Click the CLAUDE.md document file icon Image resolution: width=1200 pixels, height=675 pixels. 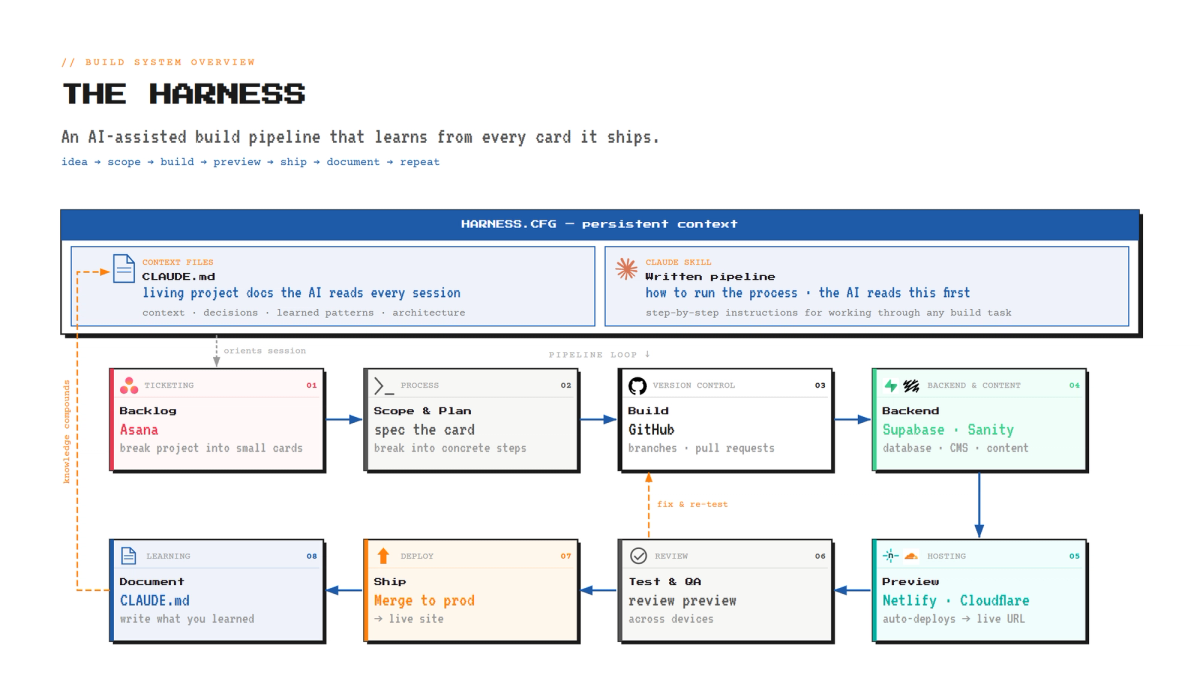[123, 268]
